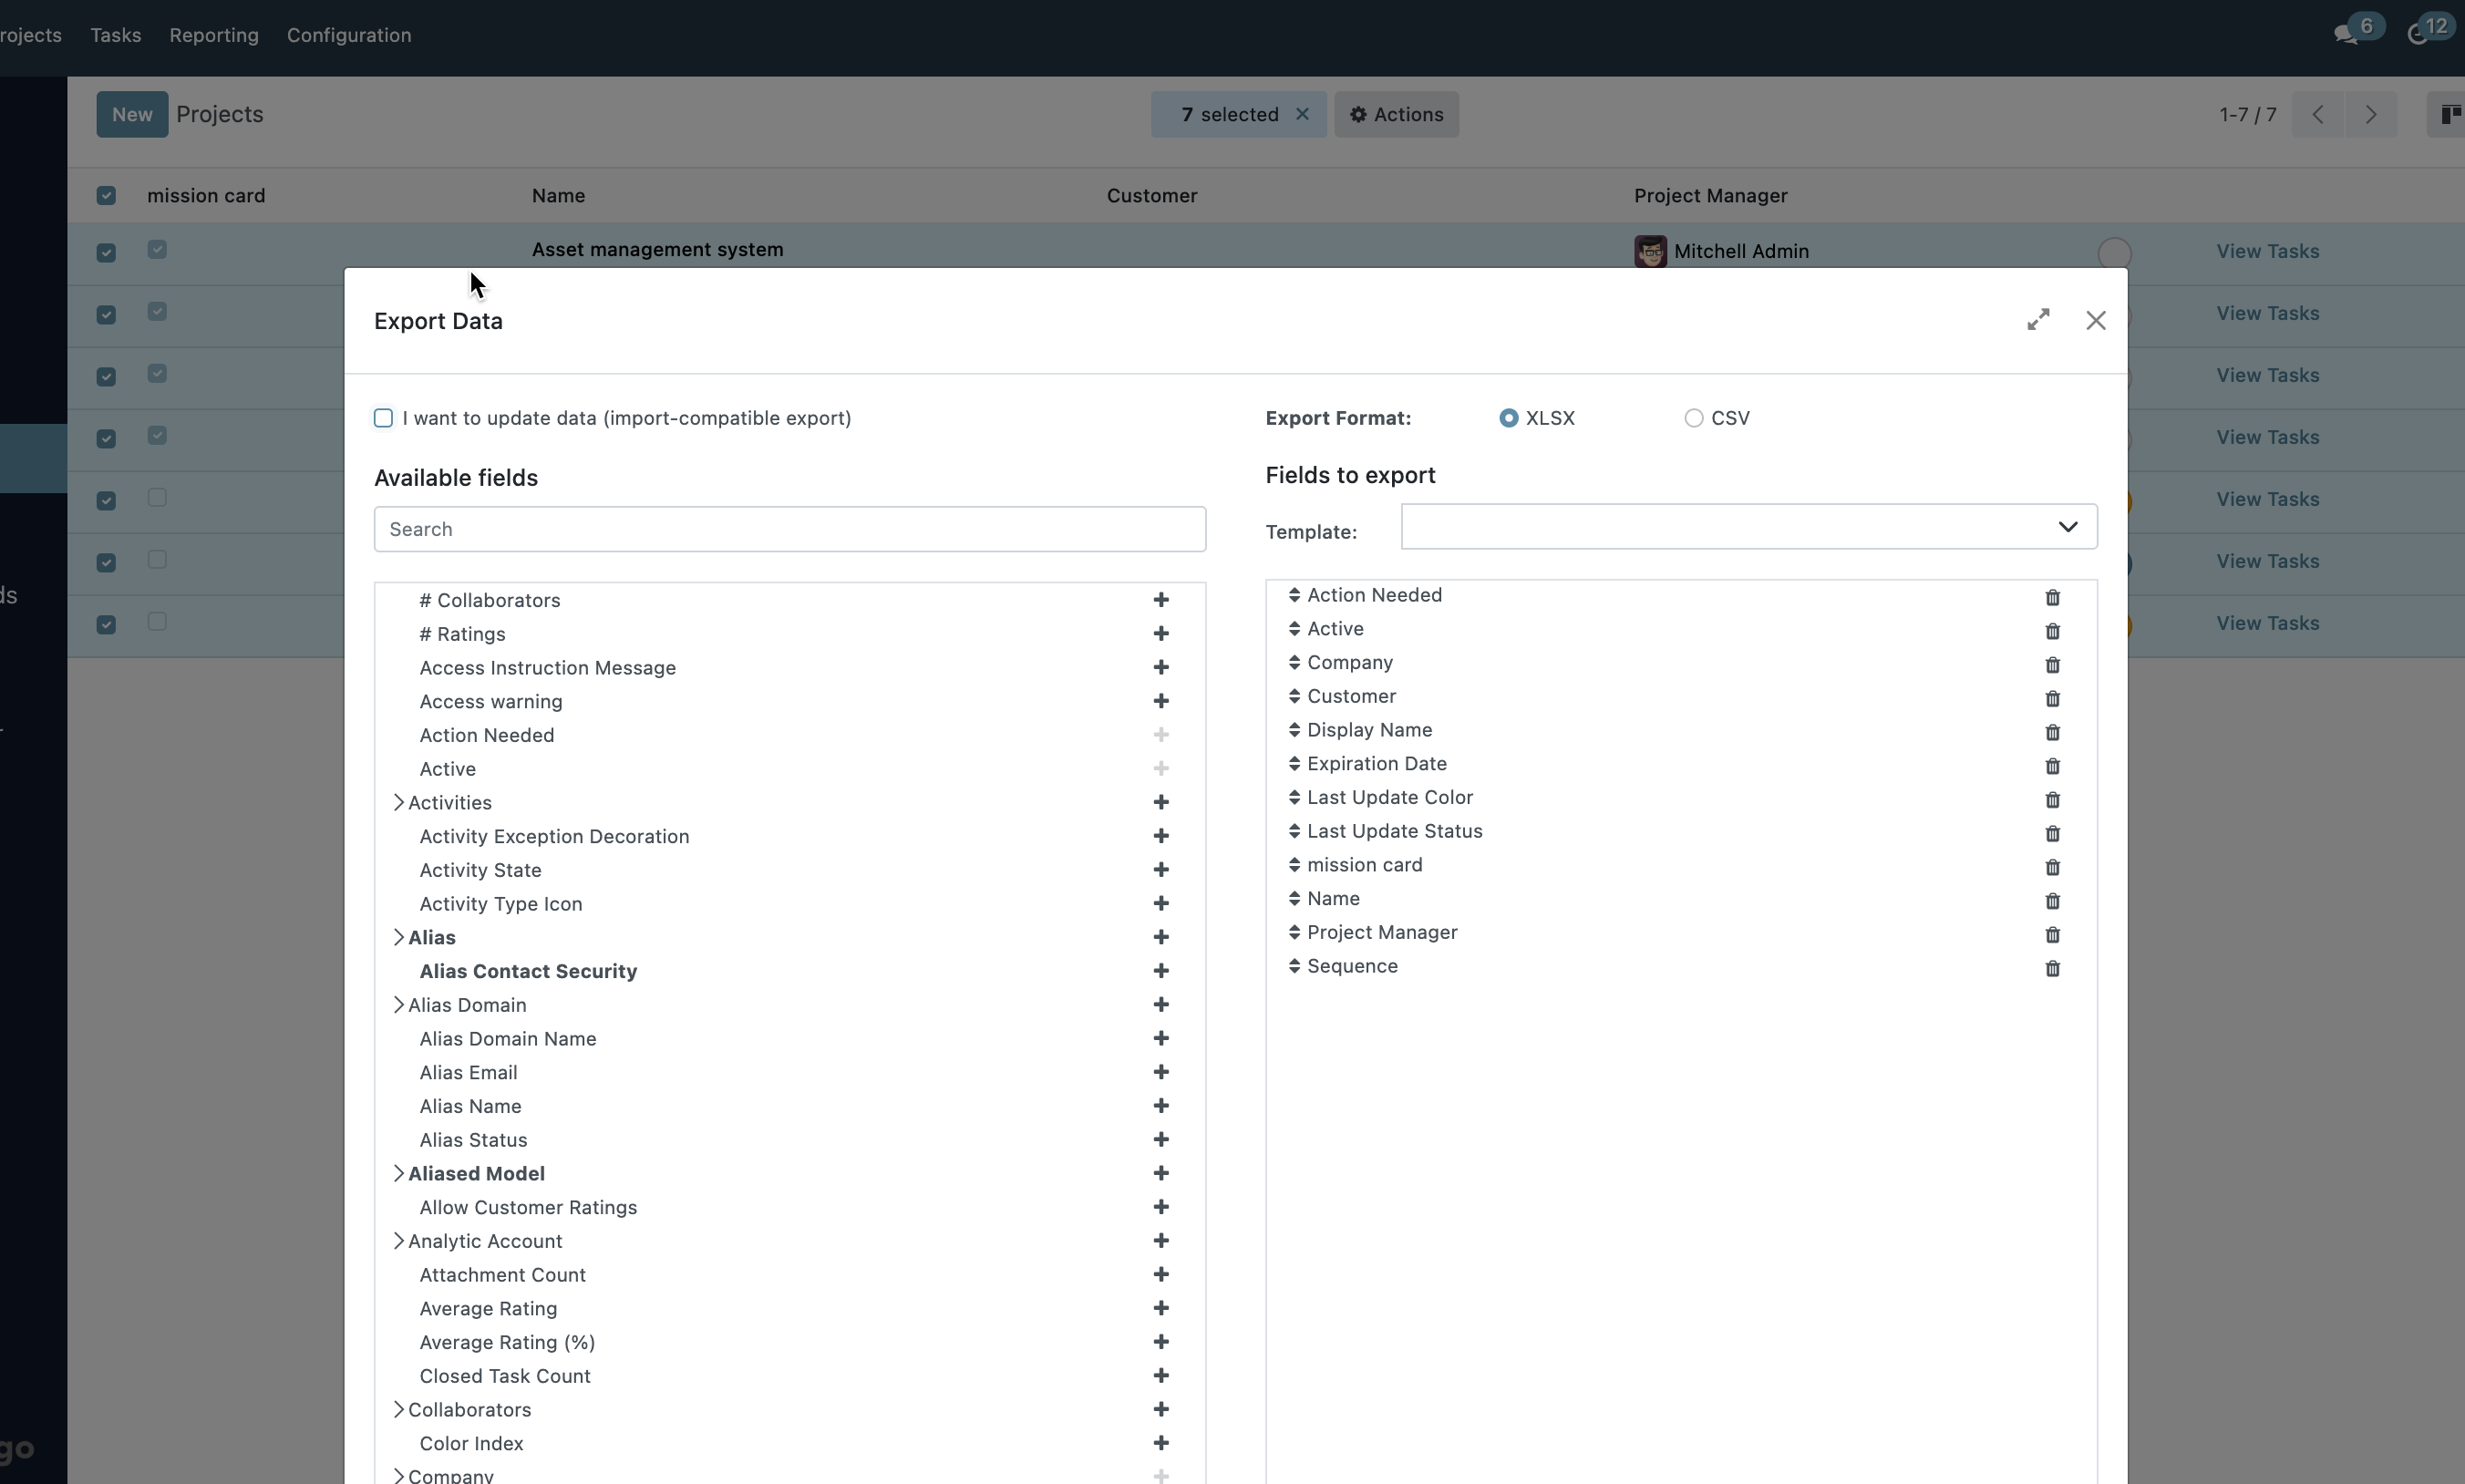Enable import-compatible export checkbox
The height and width of the screenshot is (1484, 2465).
click(x=383, y=418)
